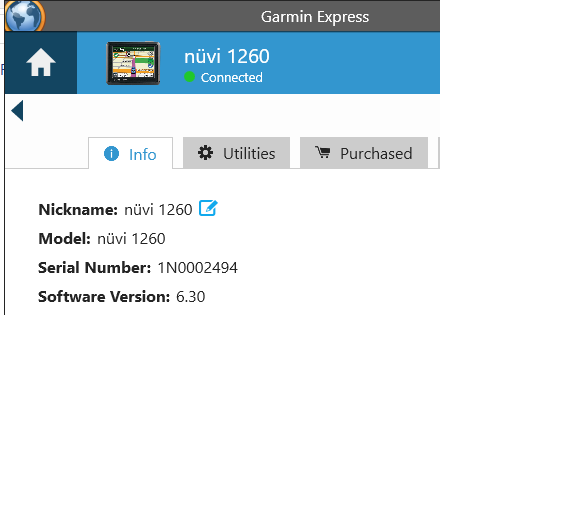Image resolution: width=580 pixels, height=527 pixels.
Task: Click the nüvi 1260 header title
Action: pyautogui.click(x=227, y=57)
